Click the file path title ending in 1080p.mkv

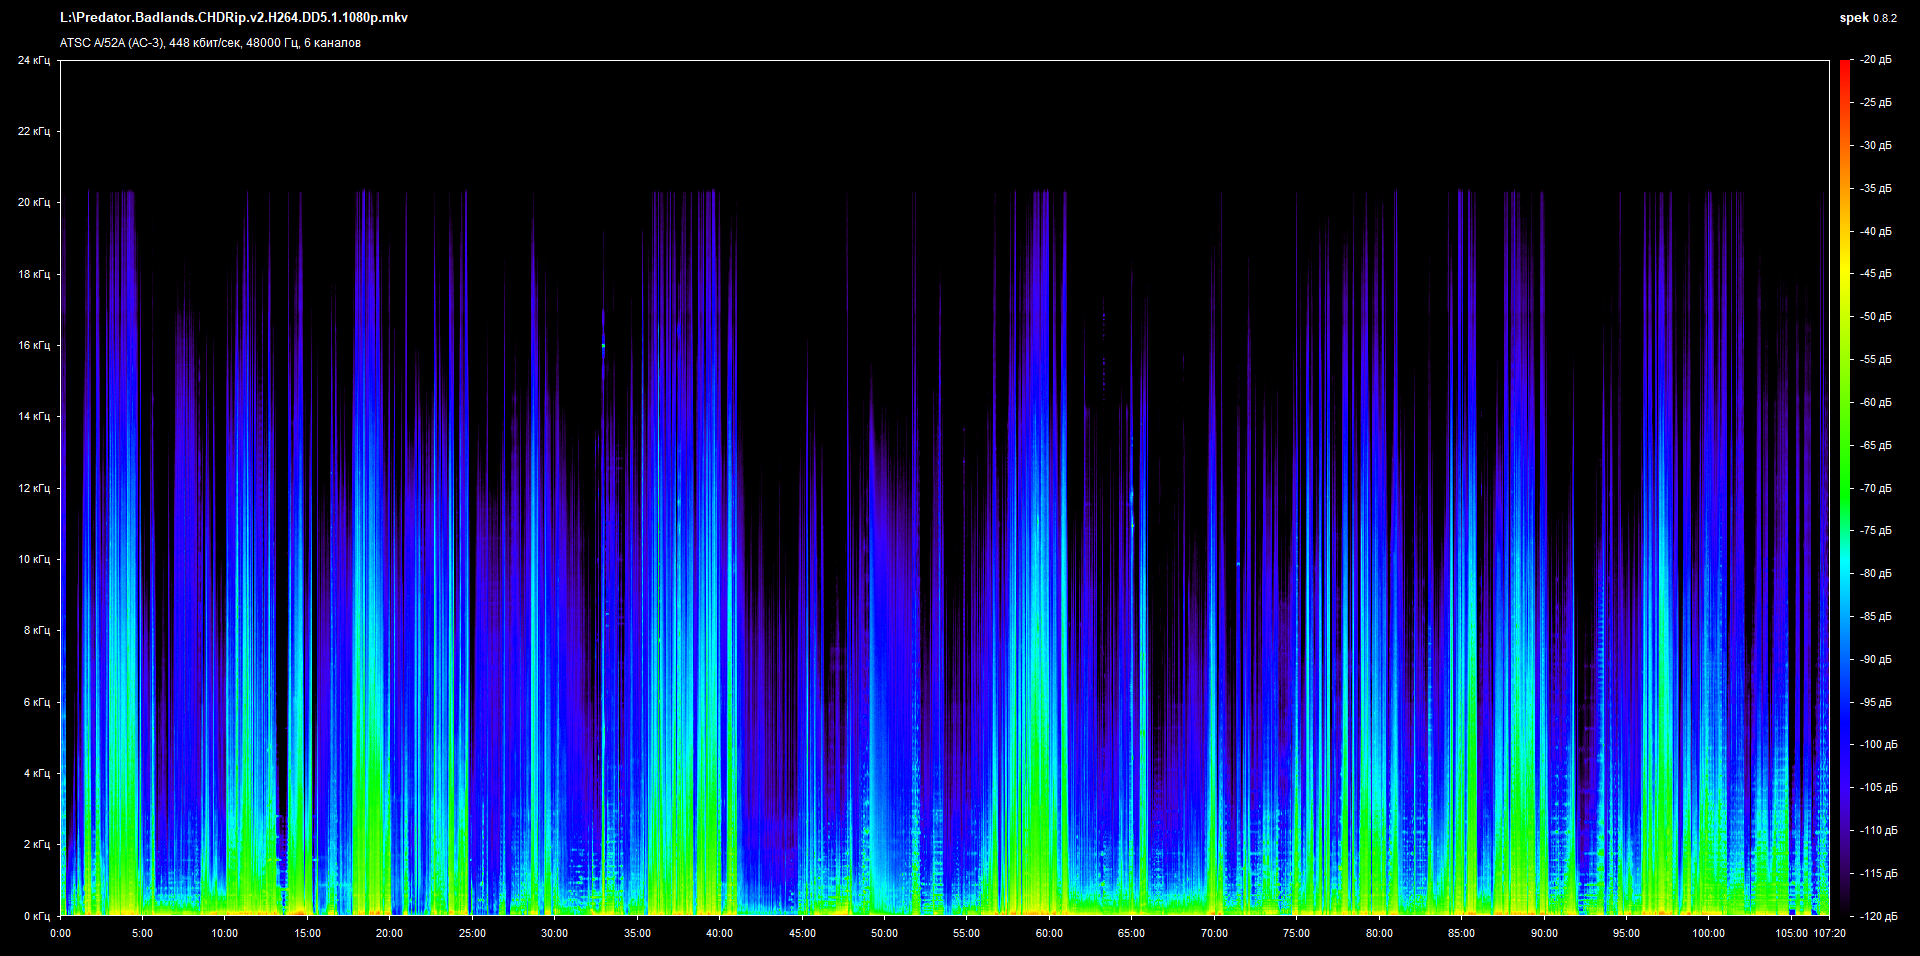click(x=234, y=18)
